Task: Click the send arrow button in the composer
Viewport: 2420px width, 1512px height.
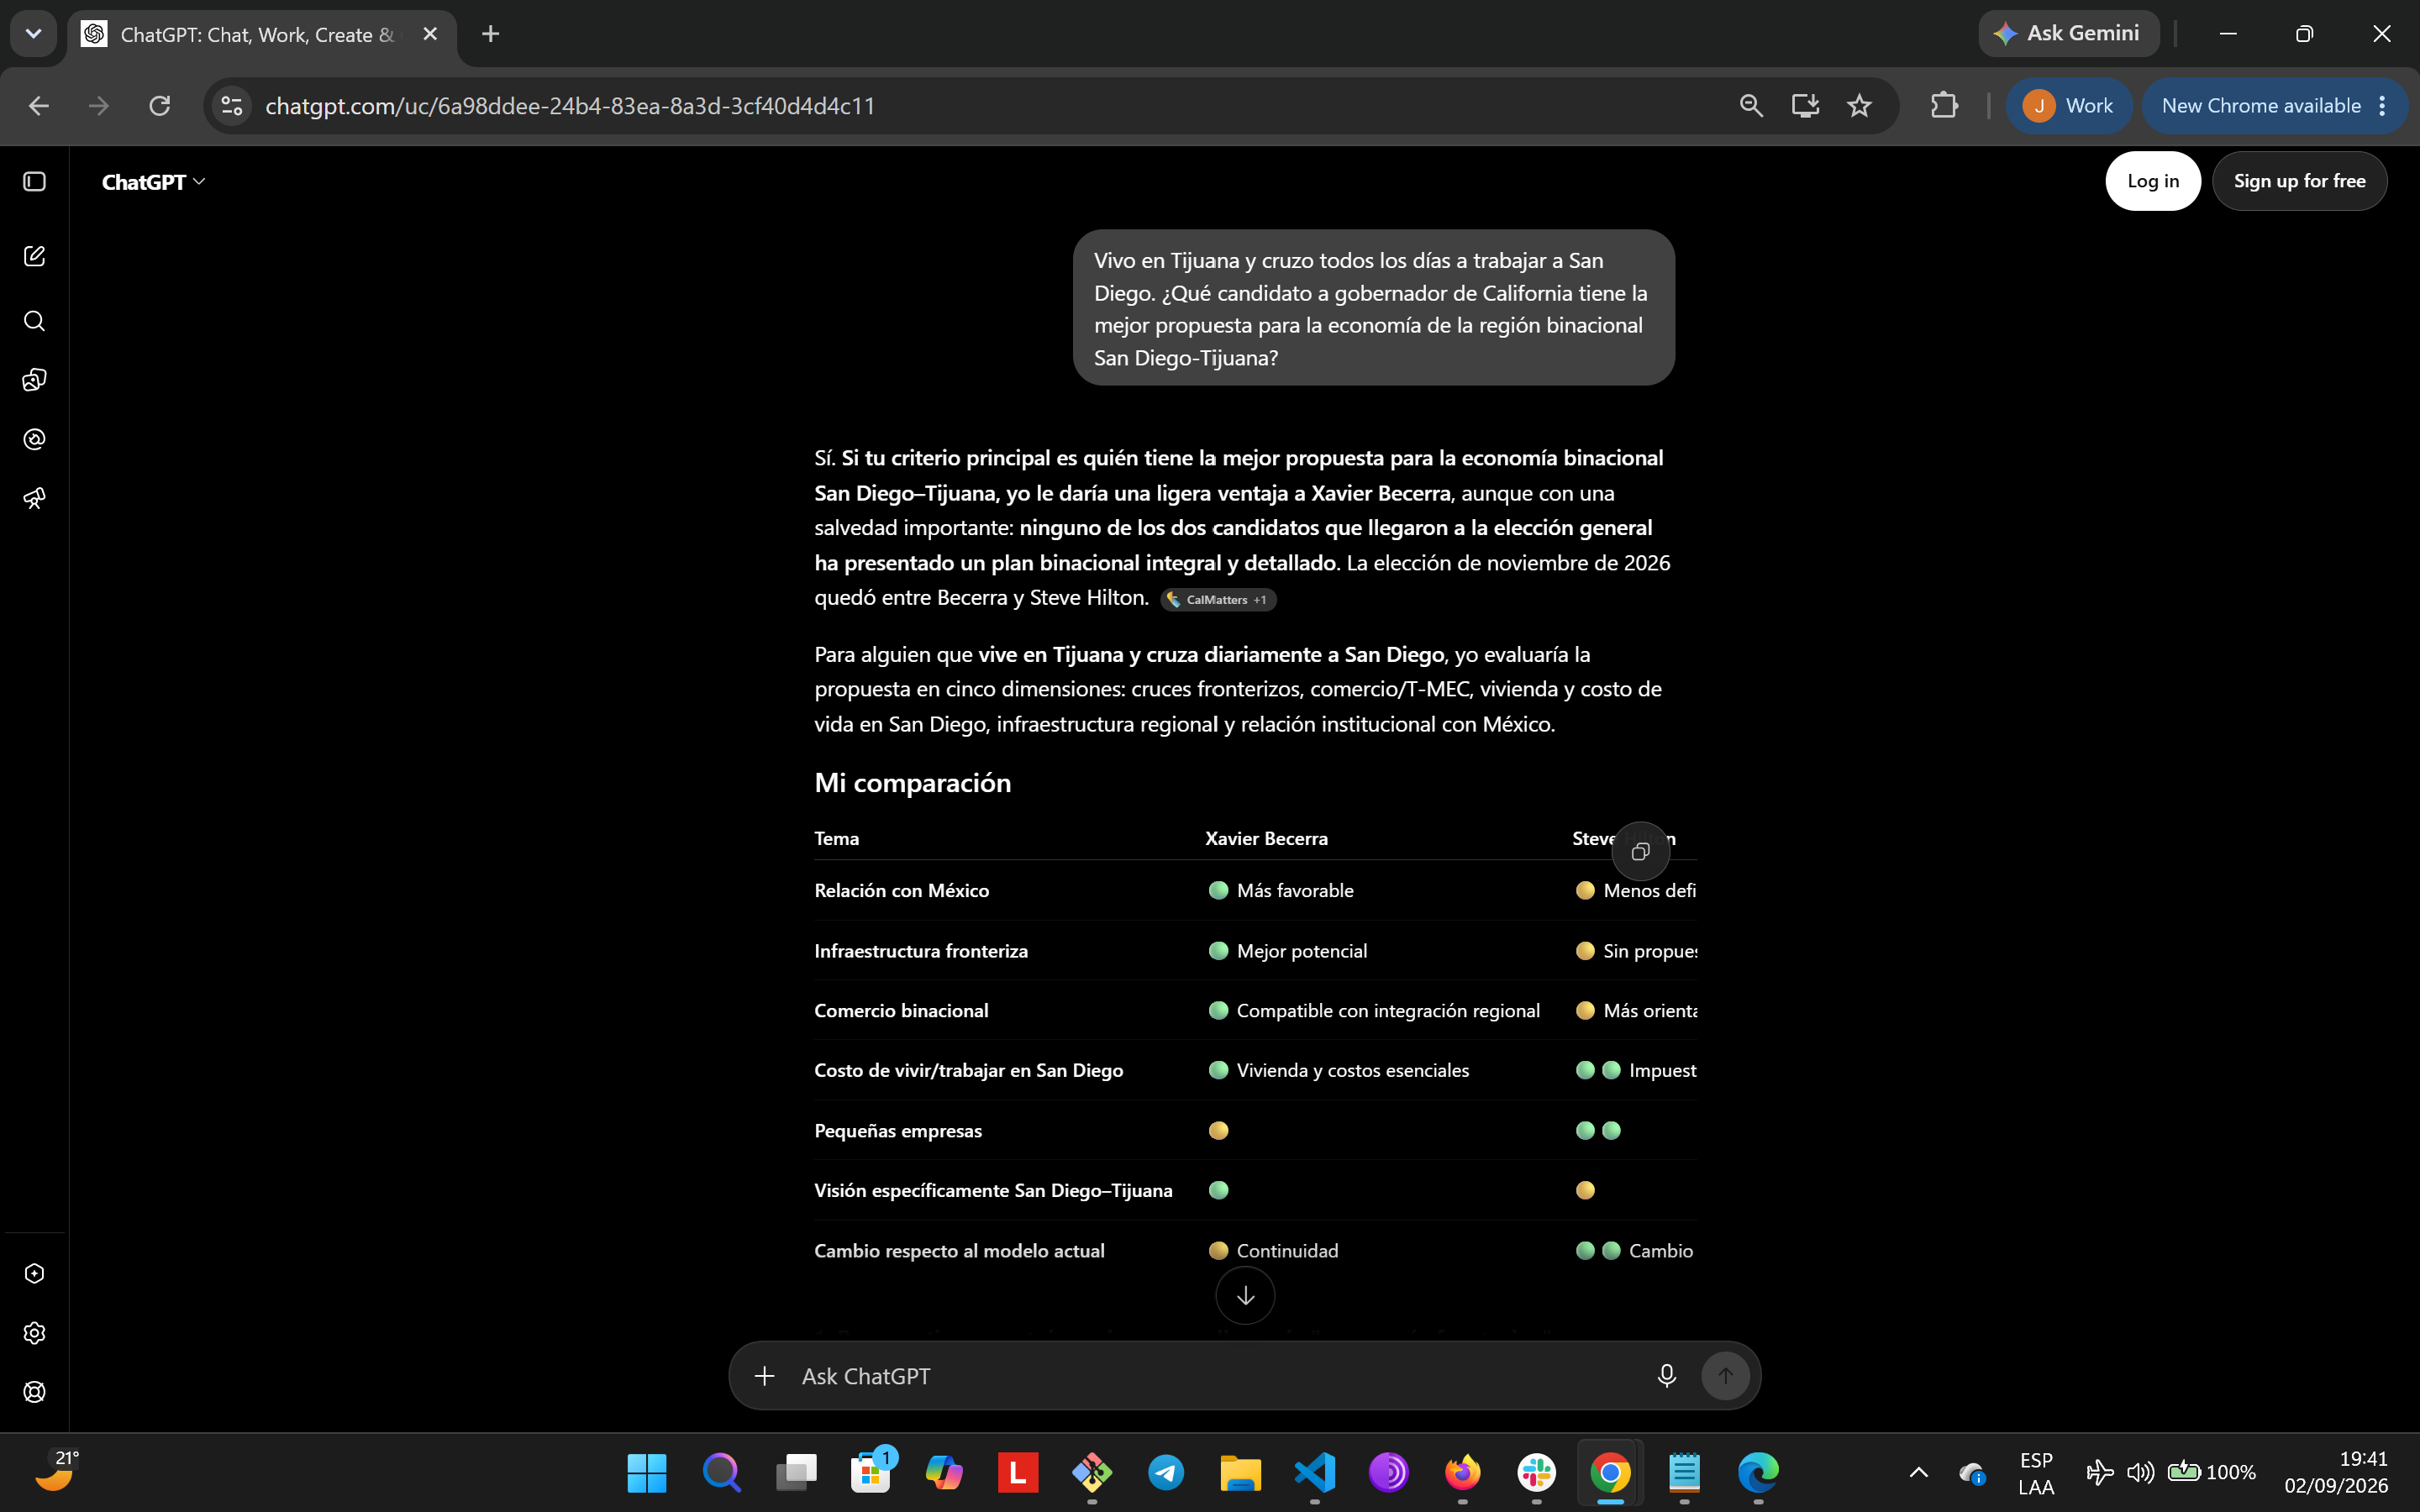Action: click(x=1725, y=1376)
